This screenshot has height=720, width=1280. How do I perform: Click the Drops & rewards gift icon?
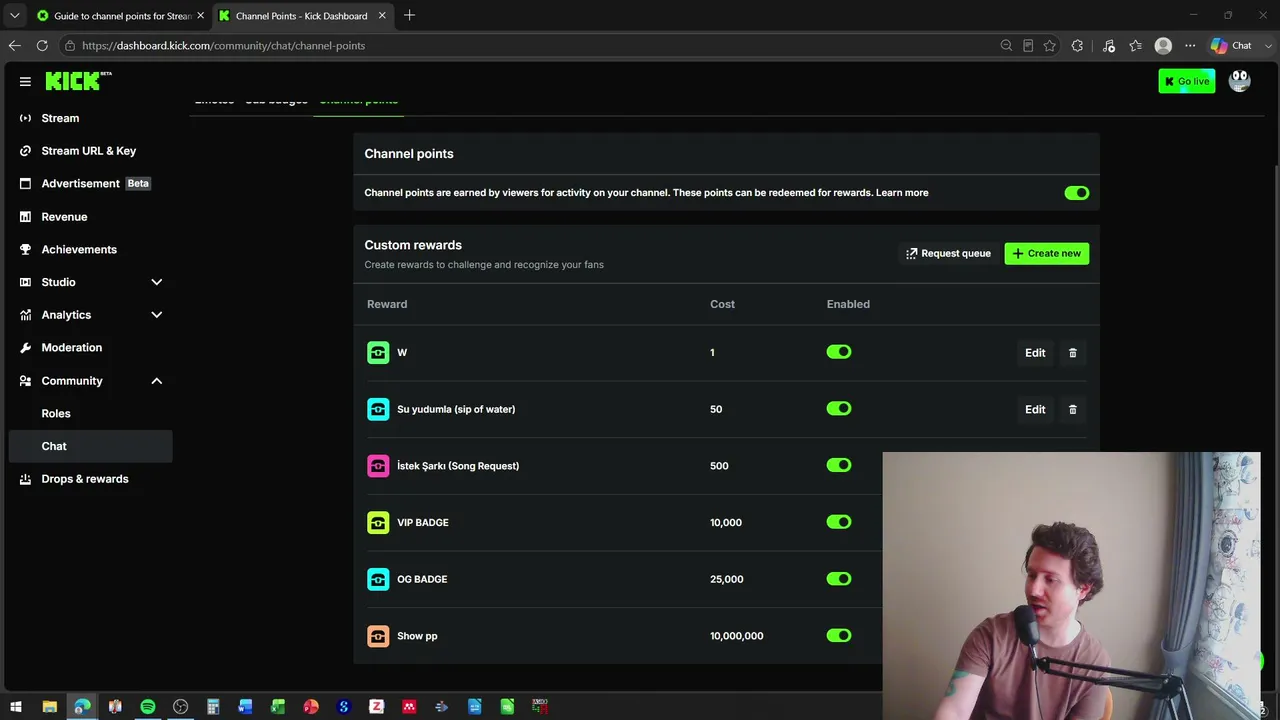tap(25, 479)
